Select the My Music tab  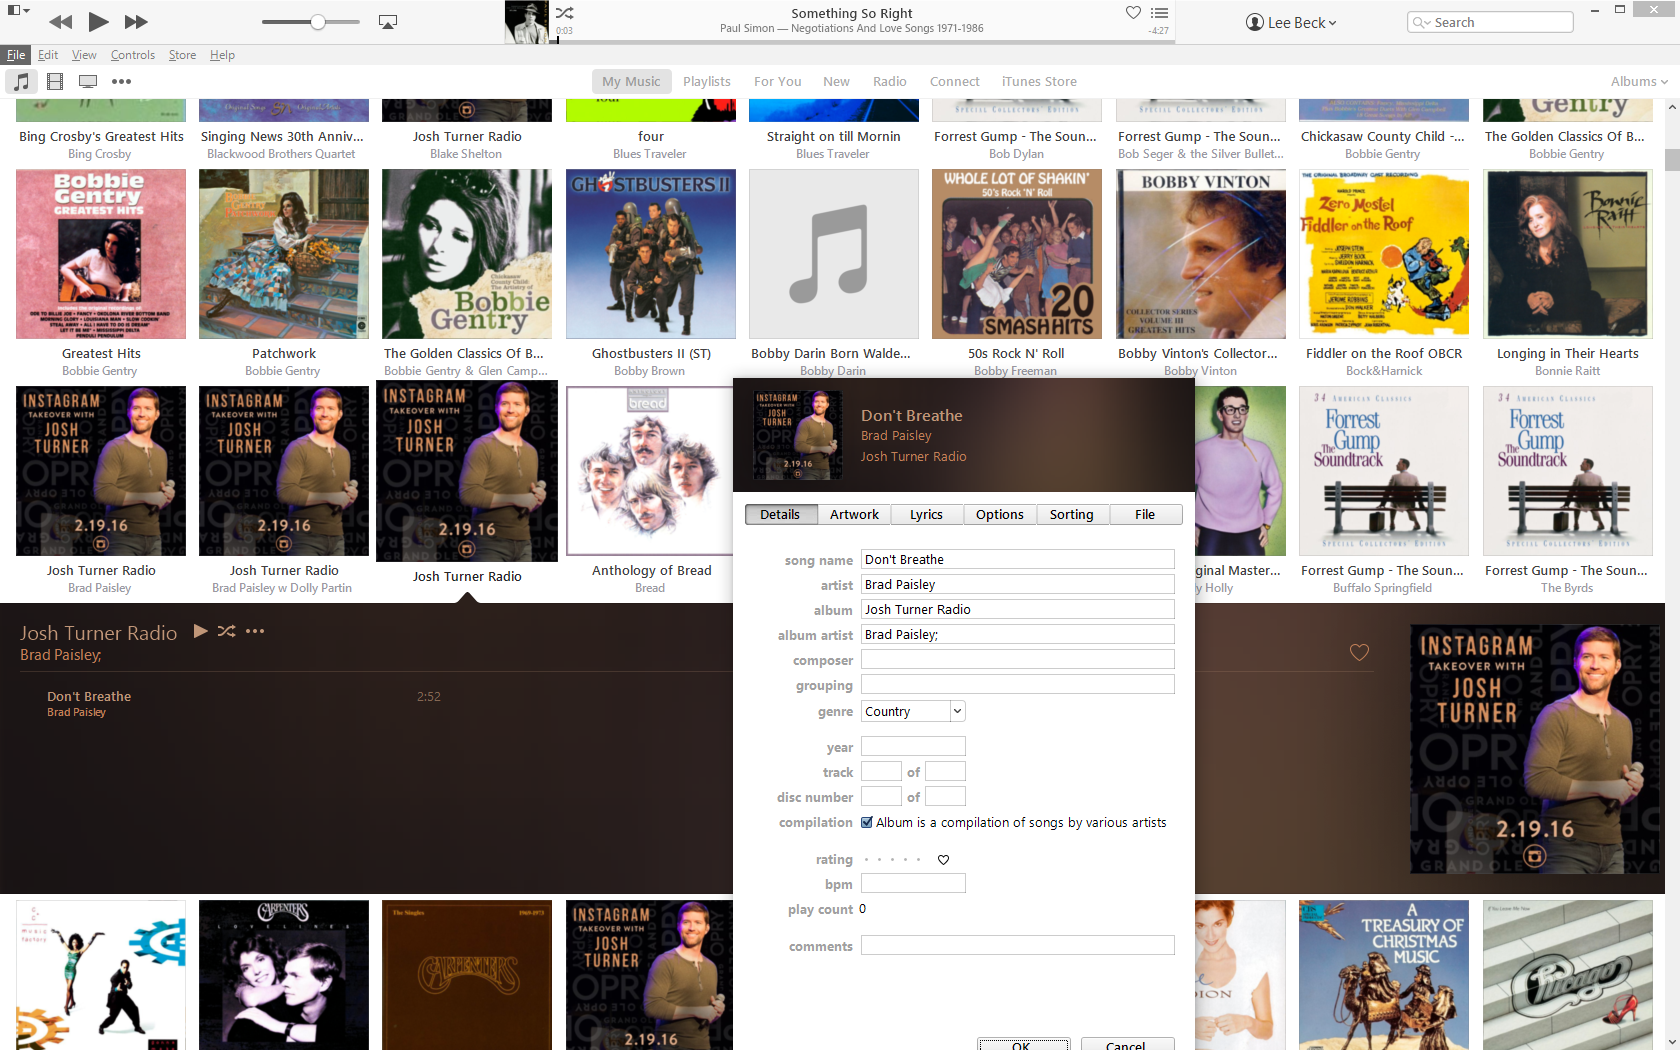pos(631,82)
